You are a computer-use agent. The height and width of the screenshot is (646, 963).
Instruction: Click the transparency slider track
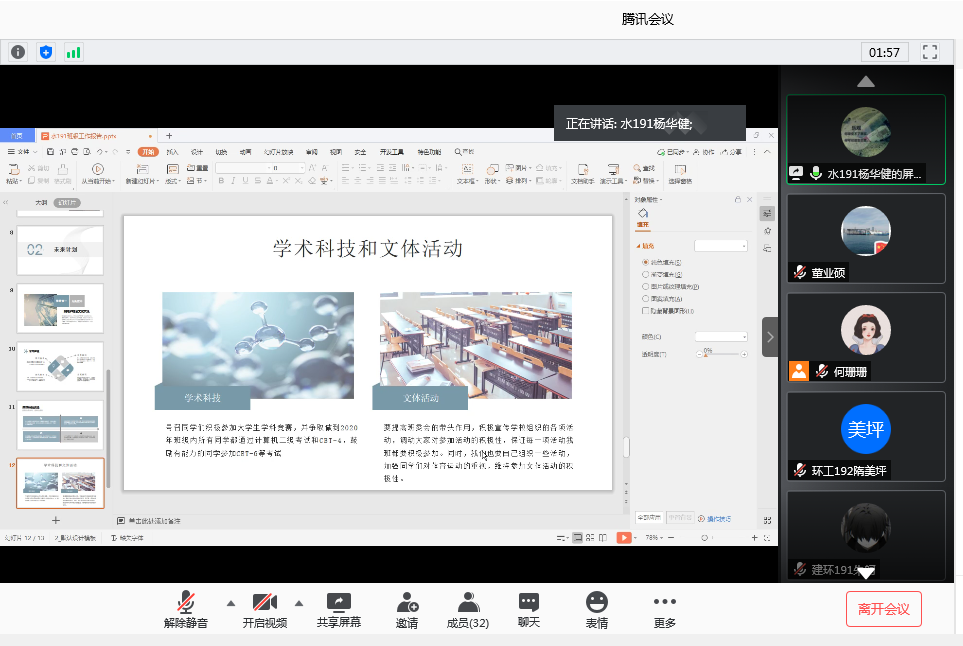click(722, 354)
